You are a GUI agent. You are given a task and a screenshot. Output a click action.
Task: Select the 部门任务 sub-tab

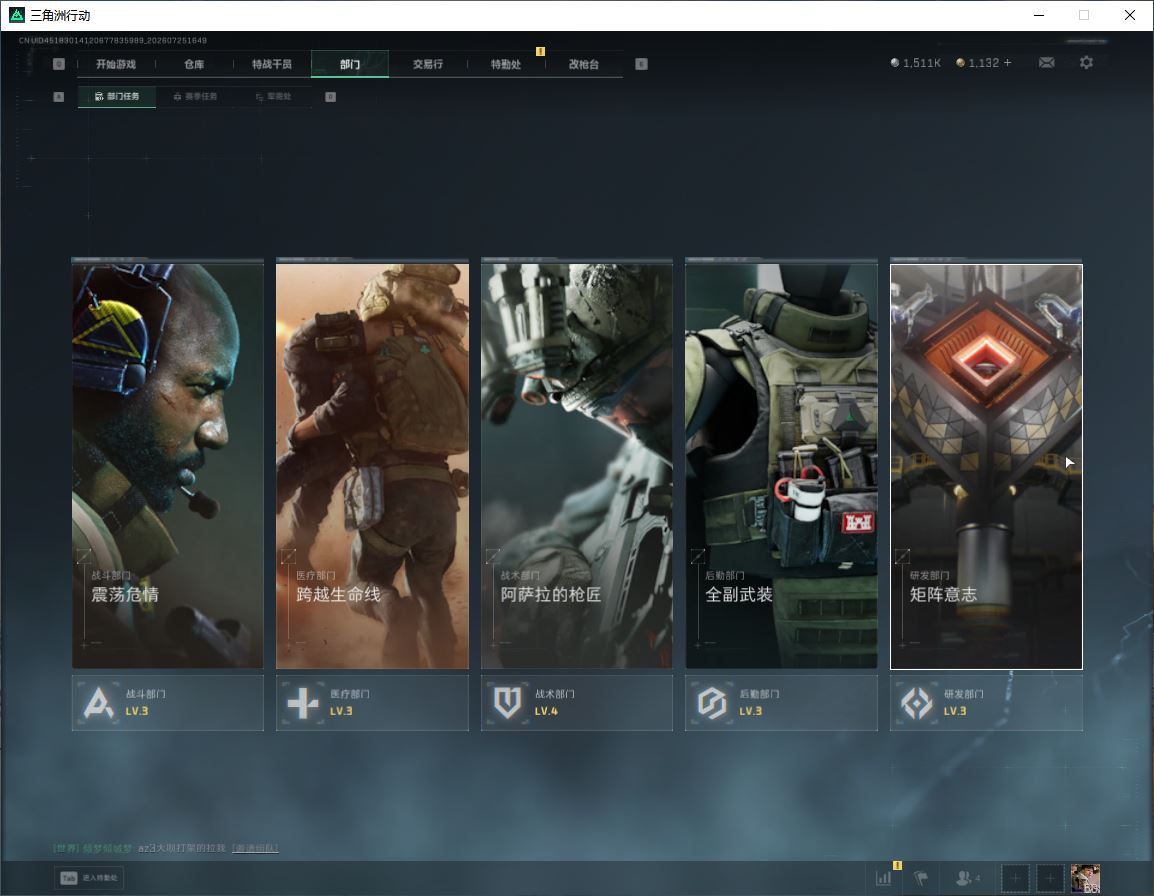pyautogui.click(x=117, y=96)
